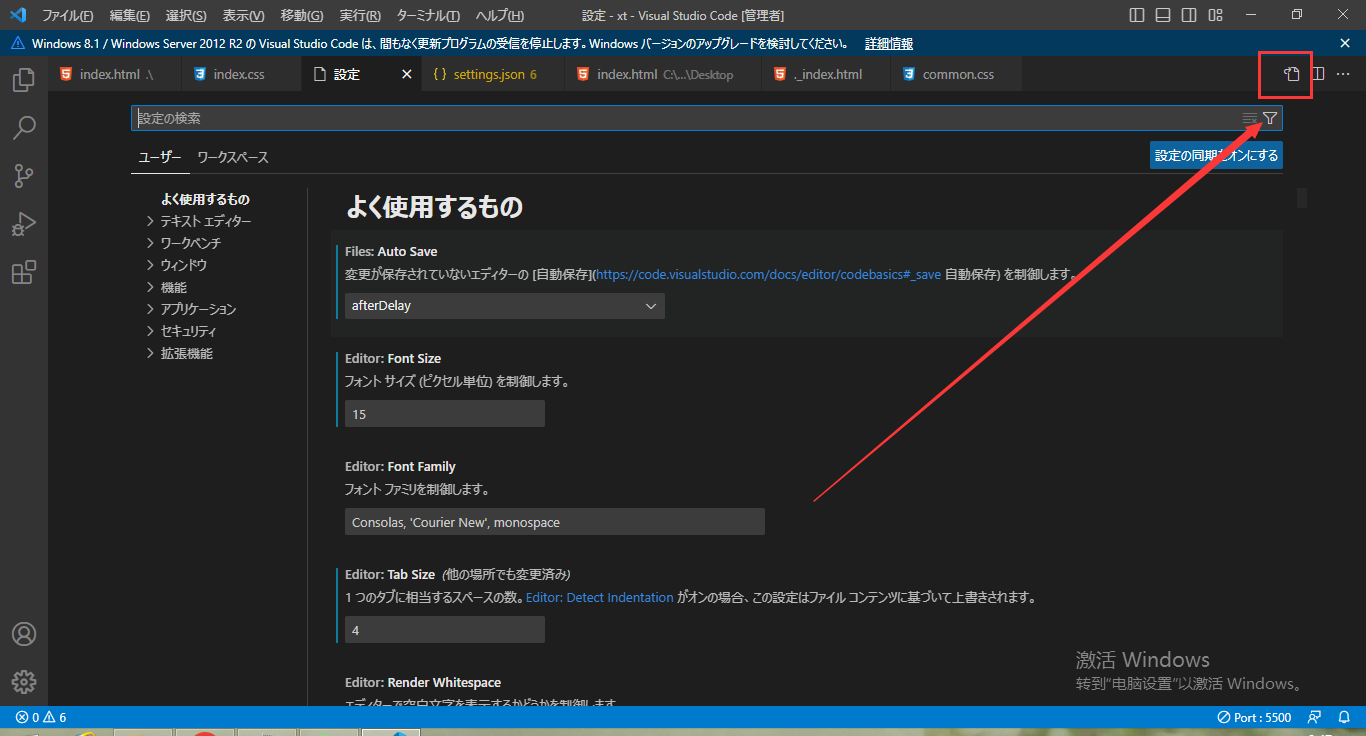Select よく使用するもの in the settings tree

click(x=205, y=199)
